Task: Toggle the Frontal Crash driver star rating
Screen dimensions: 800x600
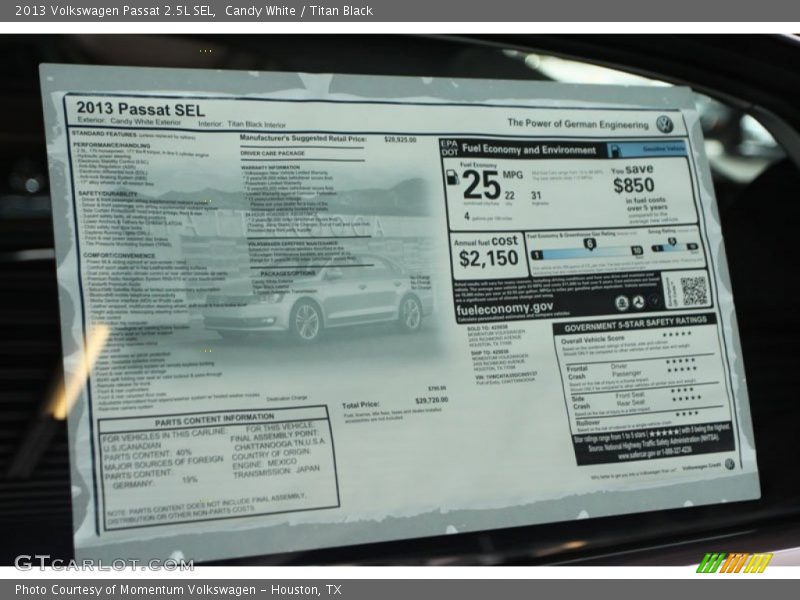Action: 681,363
